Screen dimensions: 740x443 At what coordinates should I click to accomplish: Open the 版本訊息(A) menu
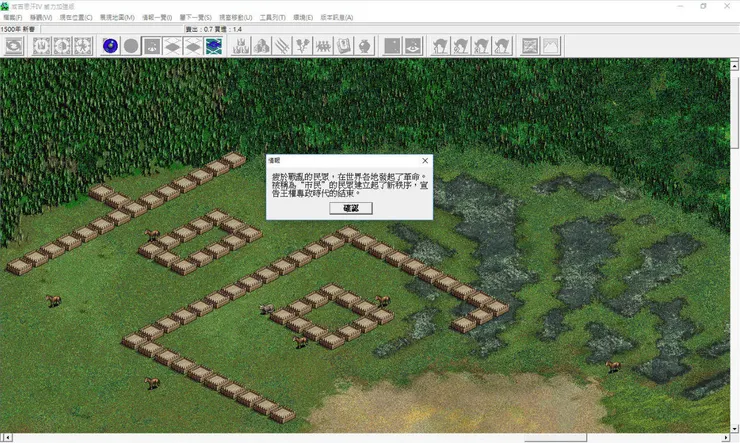tap(337, 17)
